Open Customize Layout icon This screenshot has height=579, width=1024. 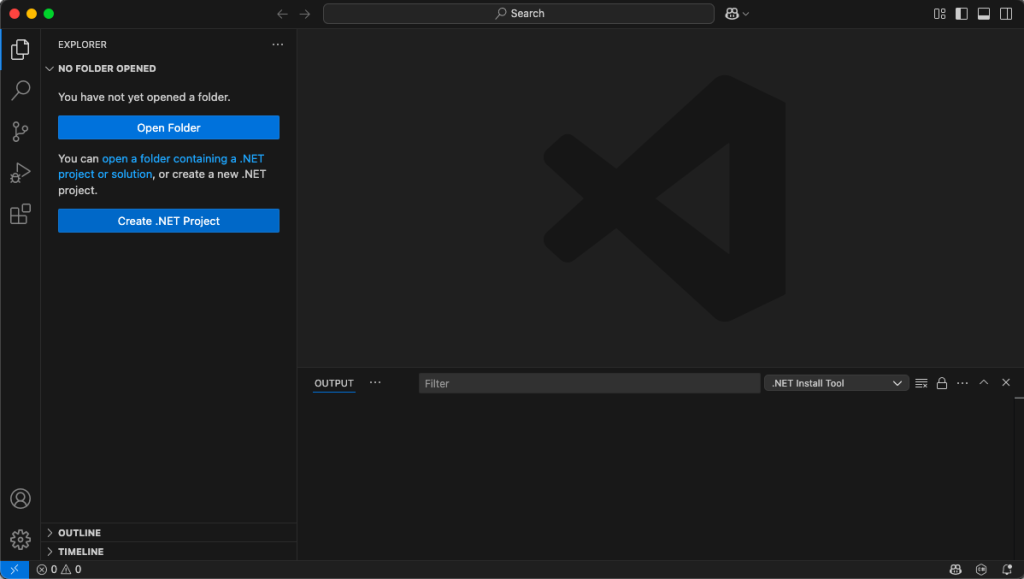pos(940,14)
